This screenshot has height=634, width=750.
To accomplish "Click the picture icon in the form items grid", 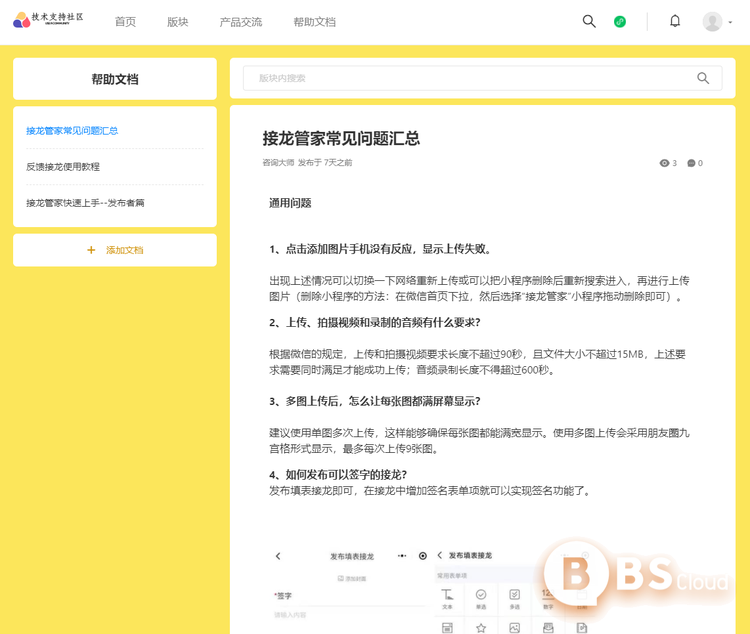I will (x=515, y=628).
